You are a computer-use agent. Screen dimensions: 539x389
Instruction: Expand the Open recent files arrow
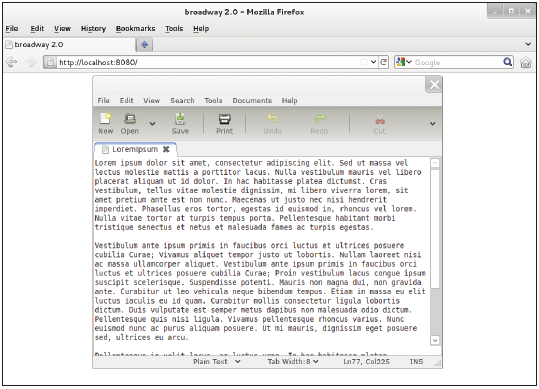click(152, 124)
